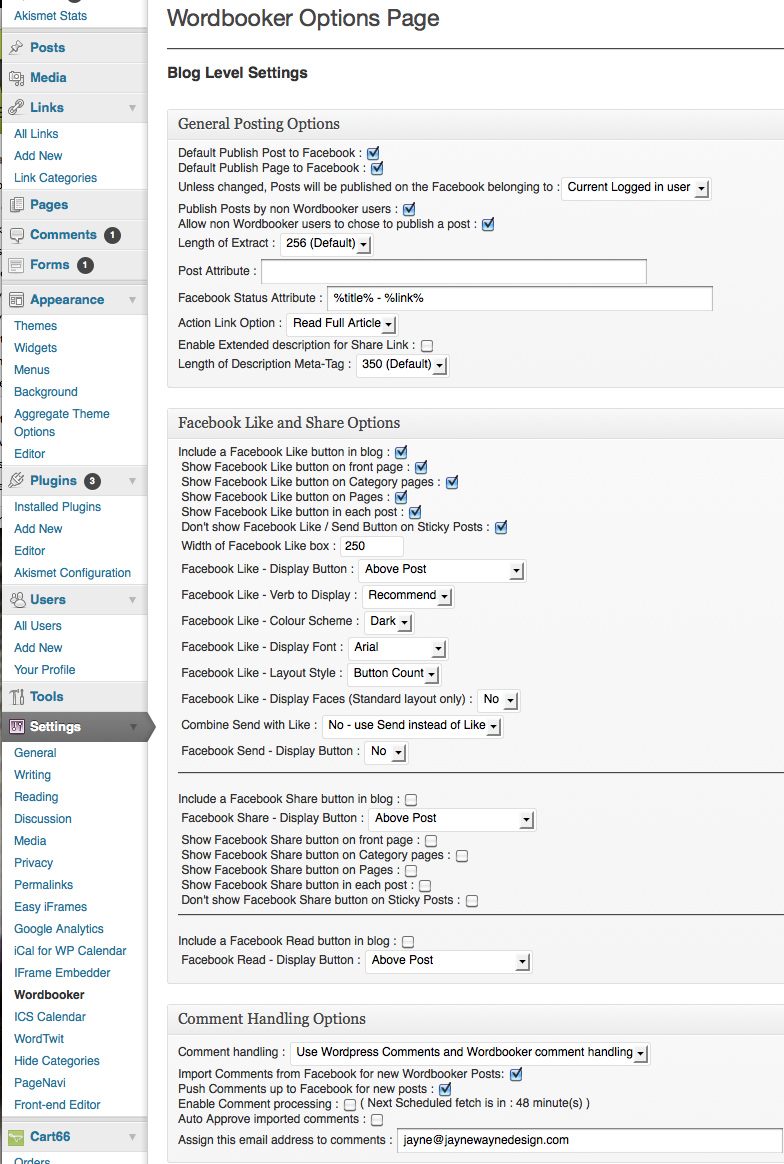784x1164 pixels.
Task: Go to Akismet Stats
Action: [x=50, y=16]
